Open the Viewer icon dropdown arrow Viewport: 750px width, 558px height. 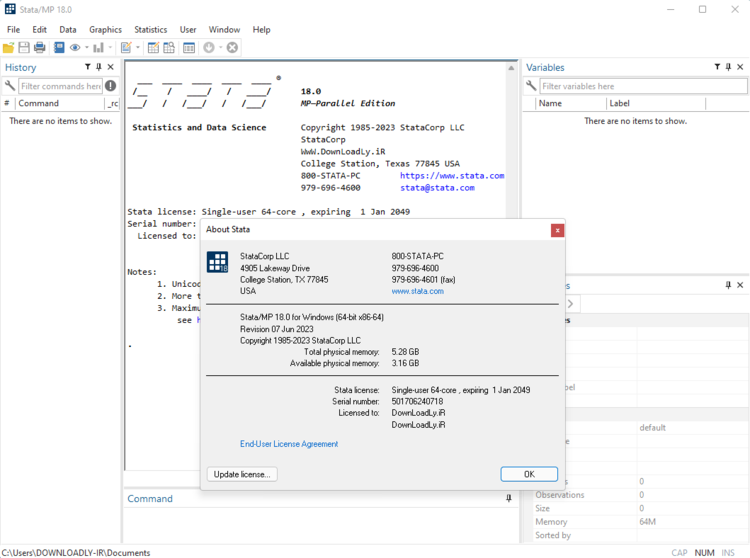pos(87,48)
